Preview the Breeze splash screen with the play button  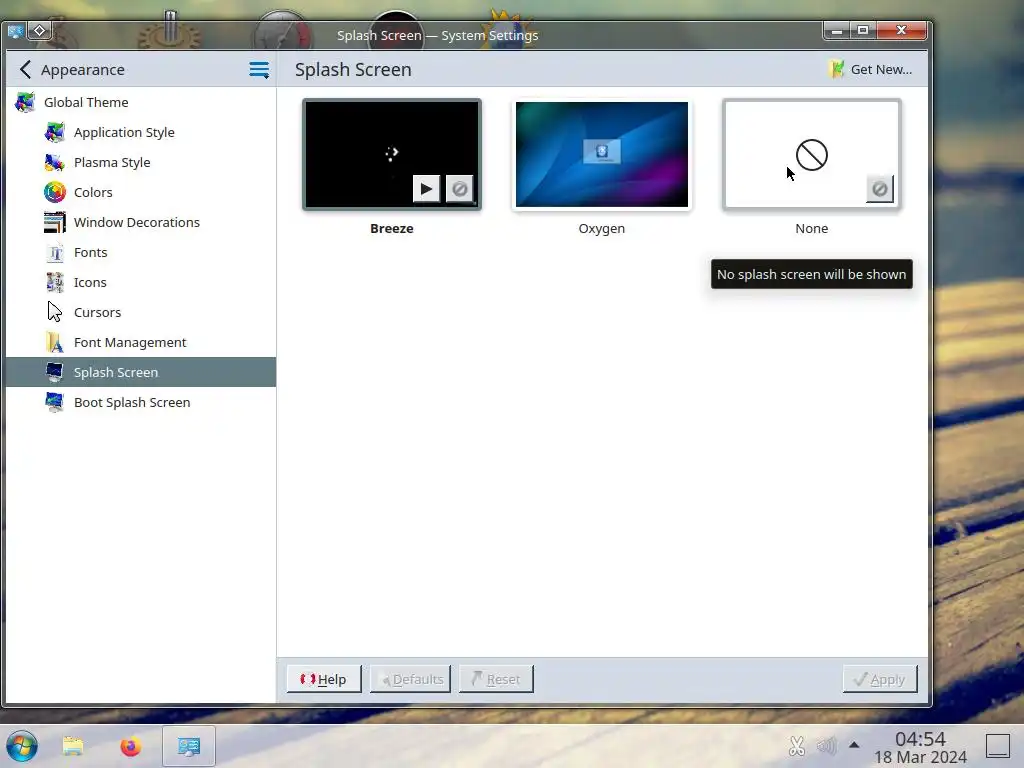[426, 189]
